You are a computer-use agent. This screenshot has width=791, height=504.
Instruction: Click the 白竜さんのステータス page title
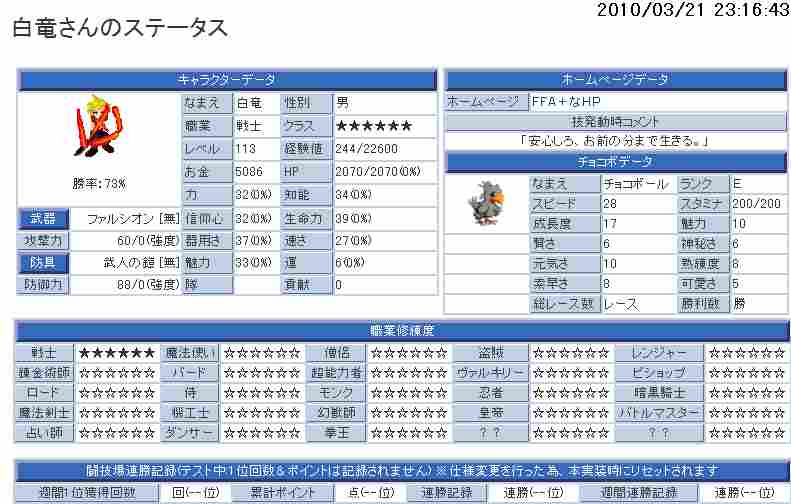[x=120, y=28]
